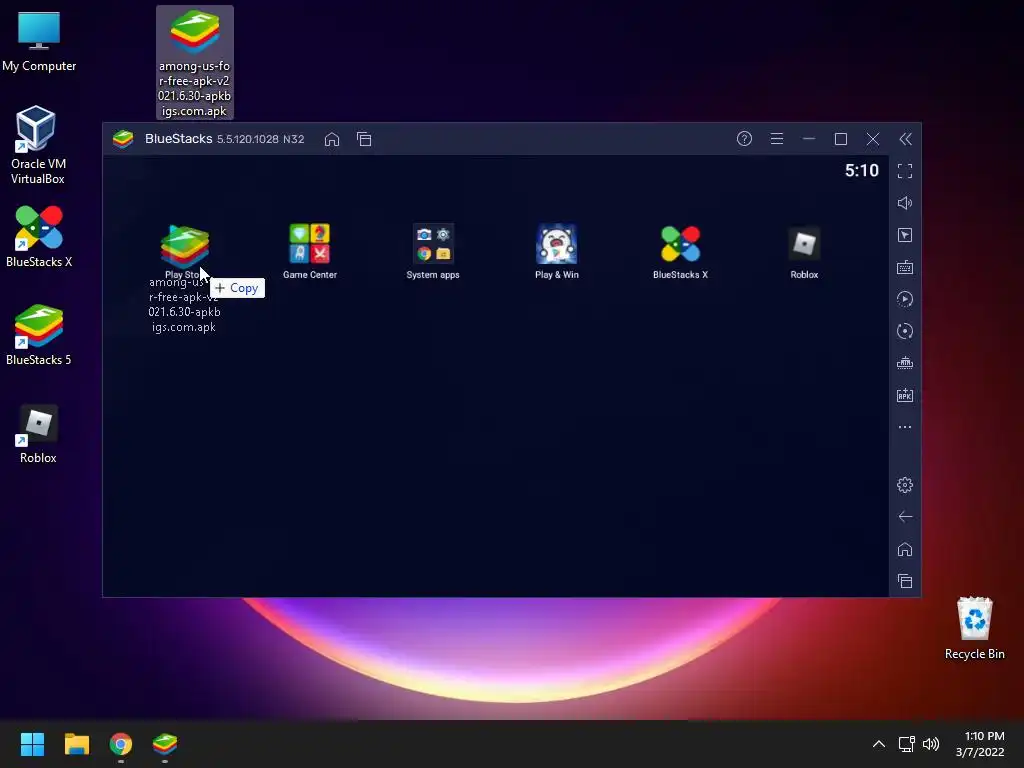Viewport: 1024px width, 768px height.
Task: Select the Recycle Bin on desktop
Action: (974, 628)
